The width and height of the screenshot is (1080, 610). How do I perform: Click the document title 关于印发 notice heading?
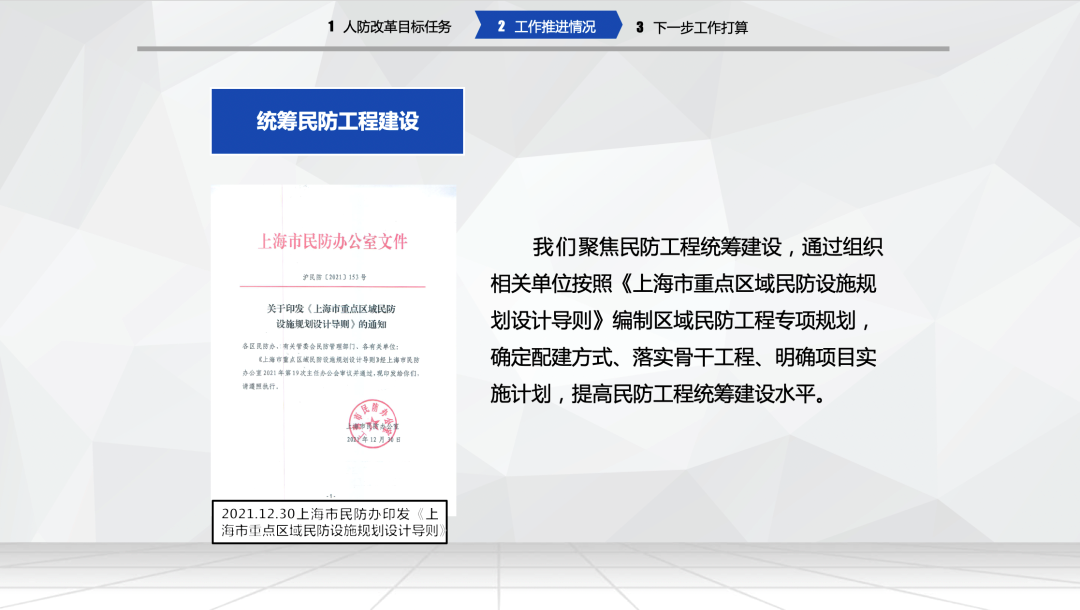331,316
